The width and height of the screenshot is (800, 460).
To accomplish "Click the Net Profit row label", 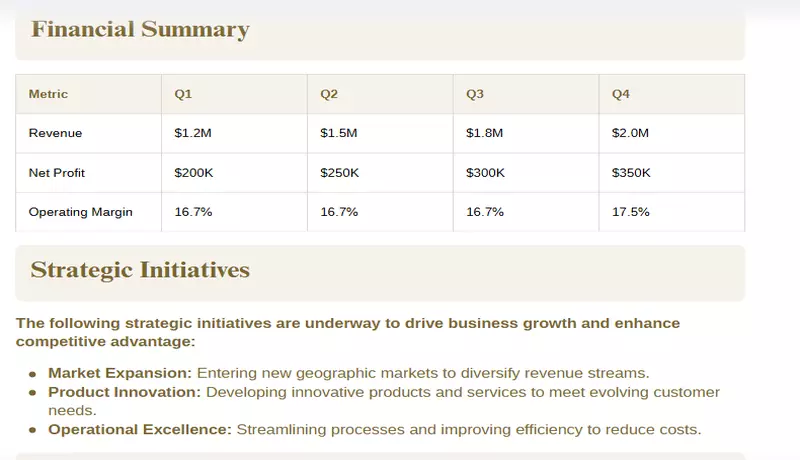I will [57, 173].
